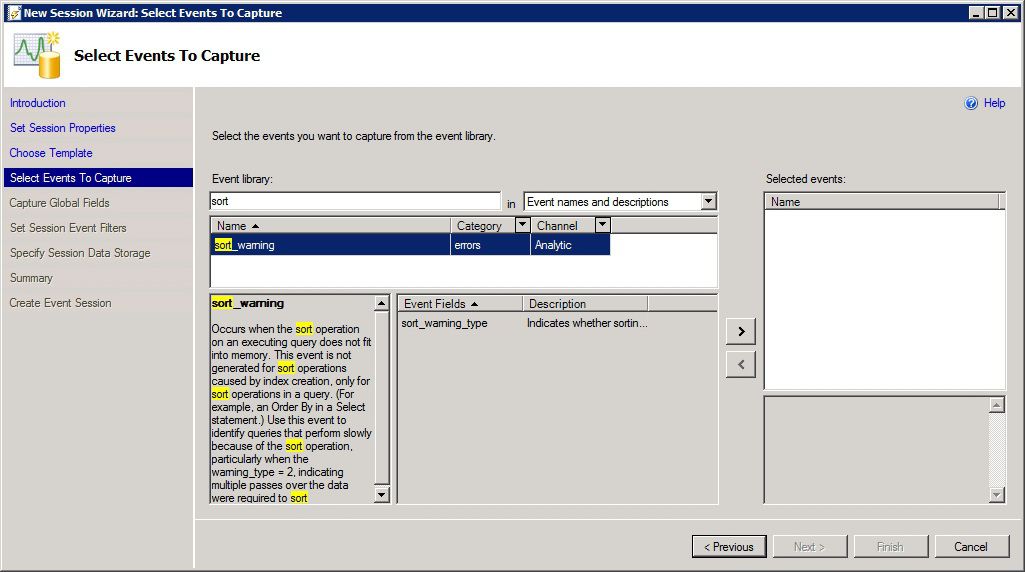This screenshot has height=572, width=1025.
Task: Click the Name column sort header in the event library
Action: [330, 226]
